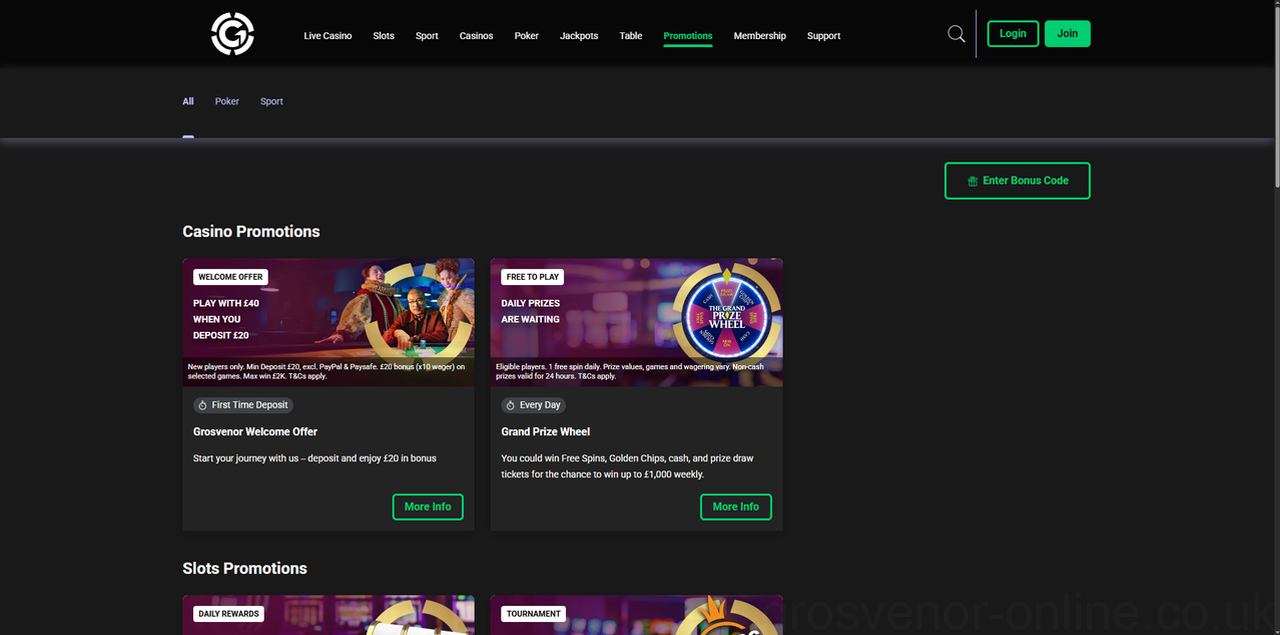Open the Table games menu

631,36
